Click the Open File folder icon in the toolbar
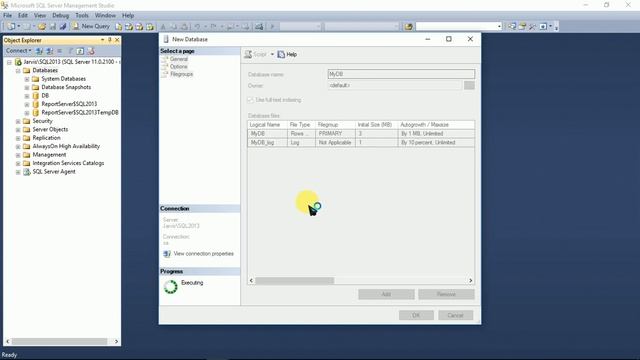Screen dimensions: 640x360 coord(42,27)
